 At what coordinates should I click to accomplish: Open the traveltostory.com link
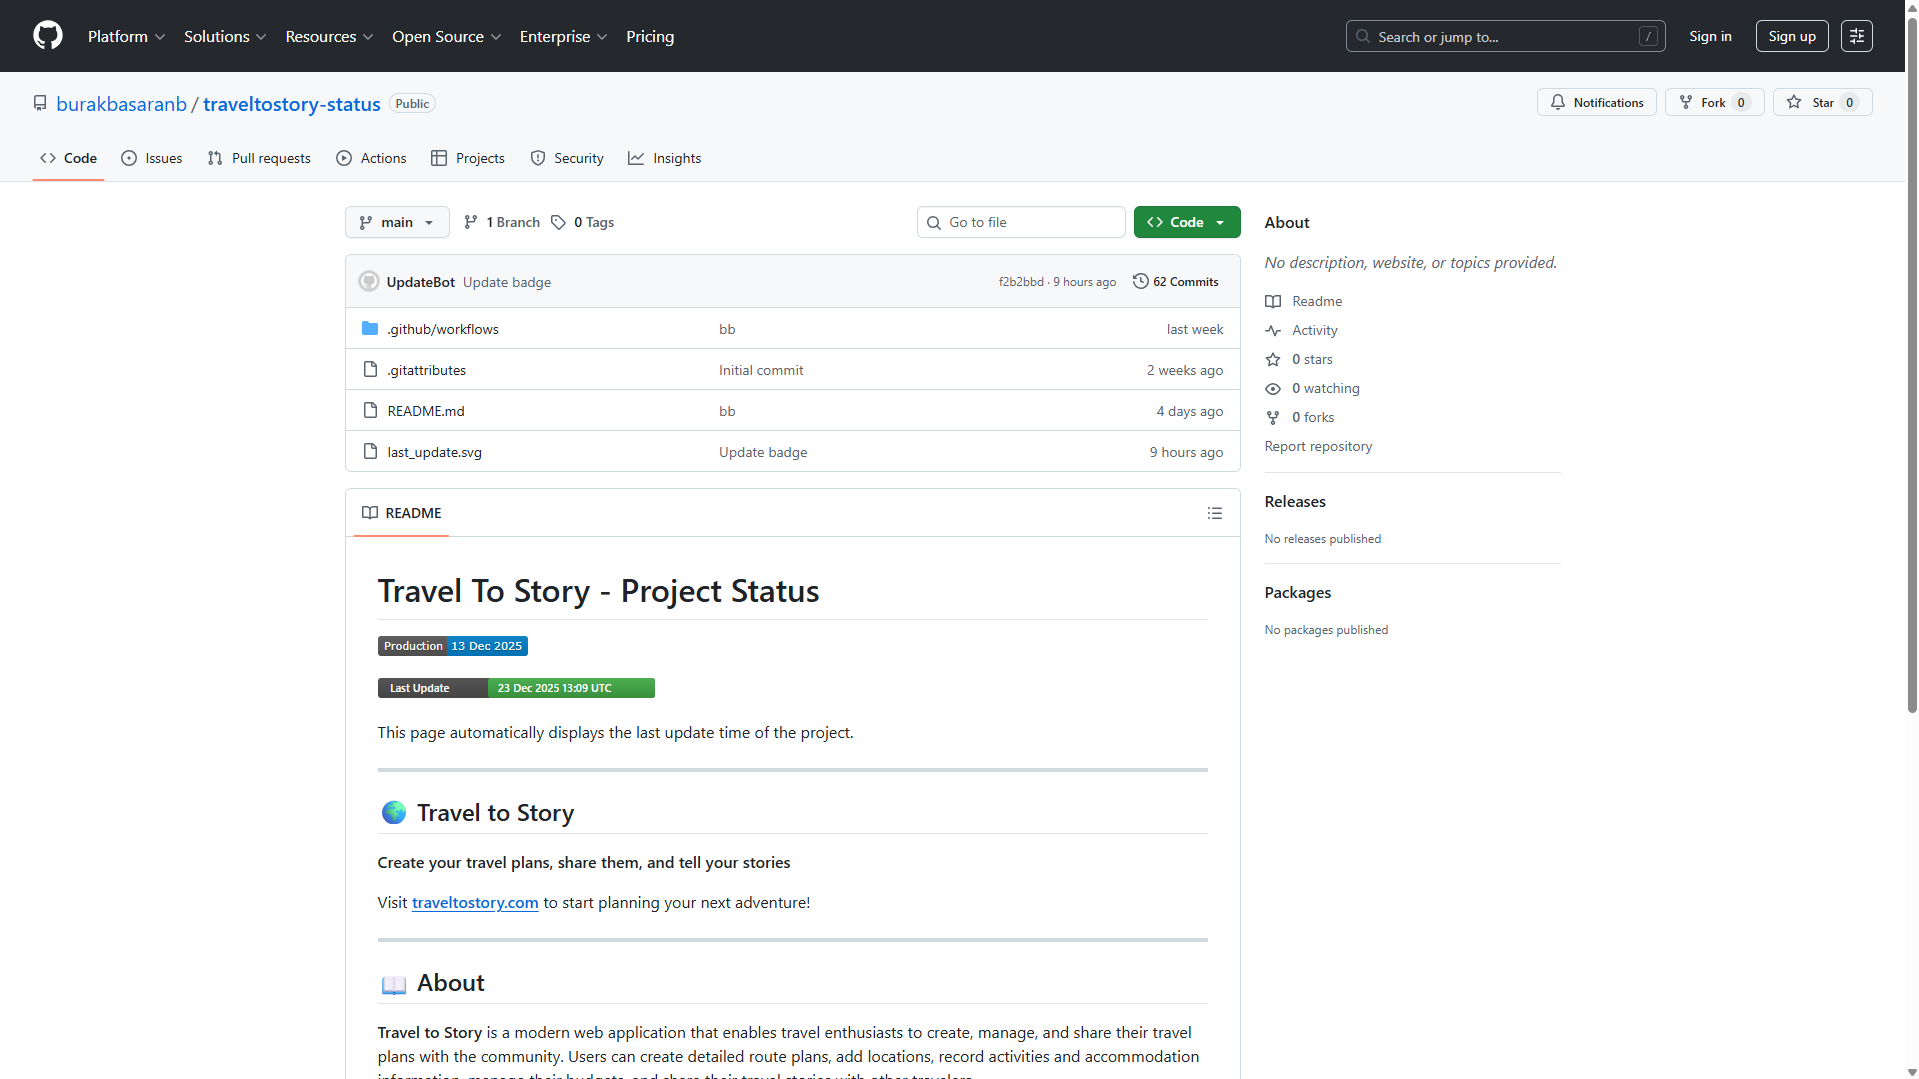coord(475,902)
